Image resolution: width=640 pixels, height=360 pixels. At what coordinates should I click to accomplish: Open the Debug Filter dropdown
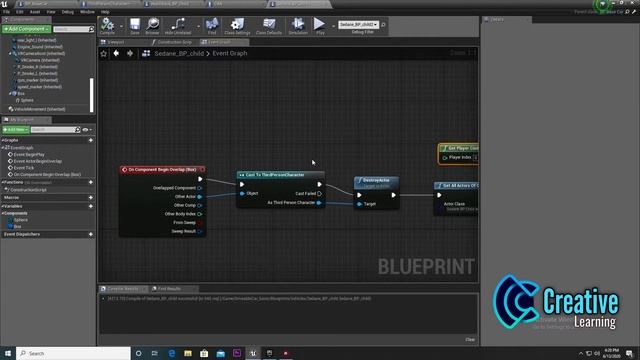[x=358, y=25]
